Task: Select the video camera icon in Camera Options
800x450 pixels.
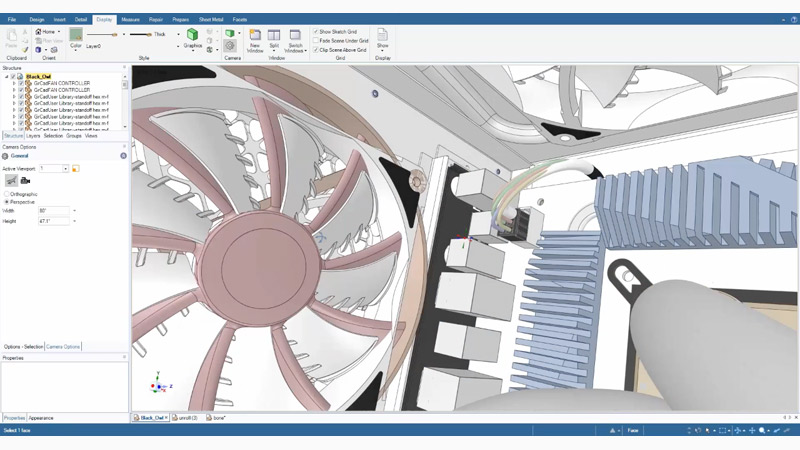Action: click(x=25, y=180)
